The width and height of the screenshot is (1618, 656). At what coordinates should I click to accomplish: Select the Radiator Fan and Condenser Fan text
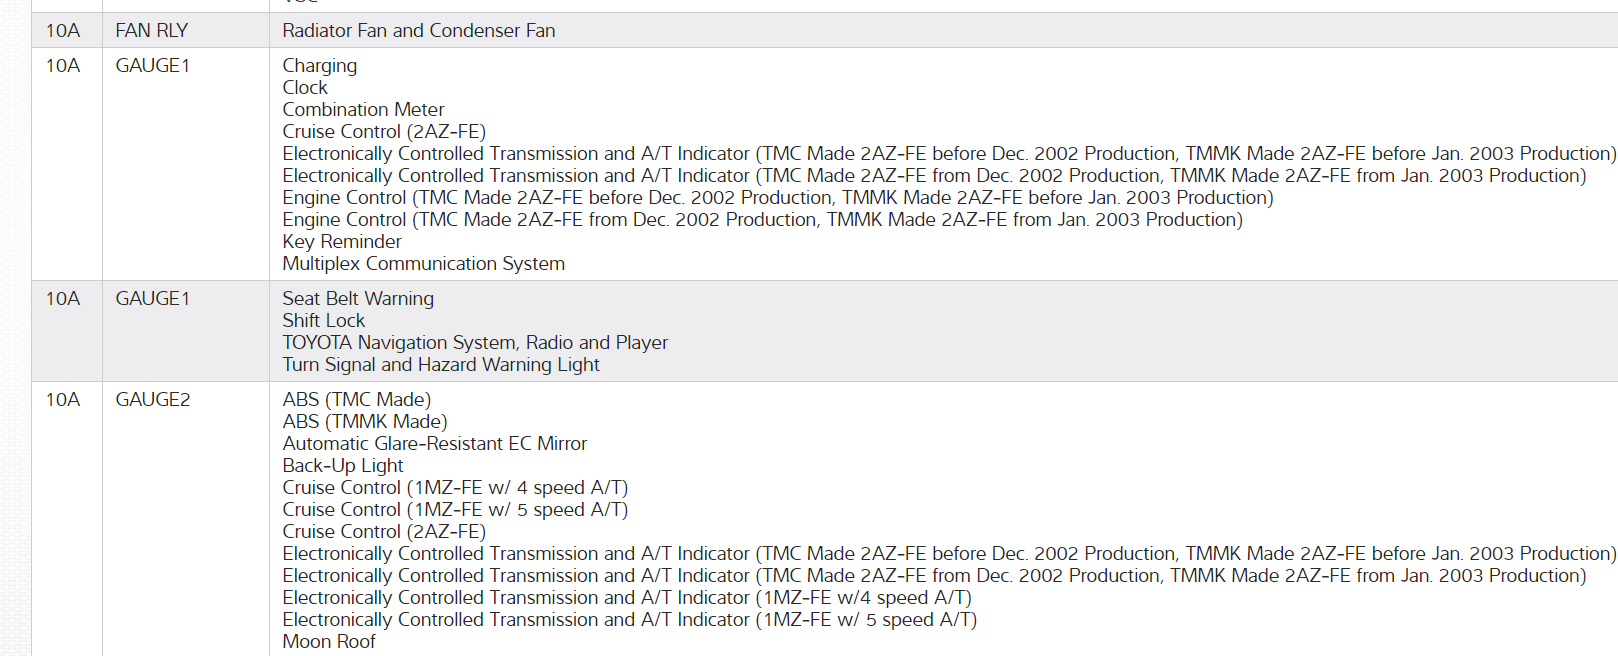(x=418, y=31)
